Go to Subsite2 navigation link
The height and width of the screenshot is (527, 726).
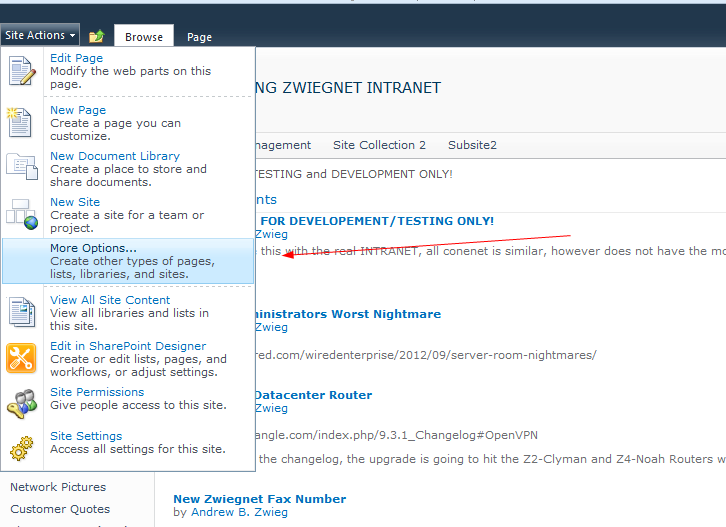pos(472,145)
